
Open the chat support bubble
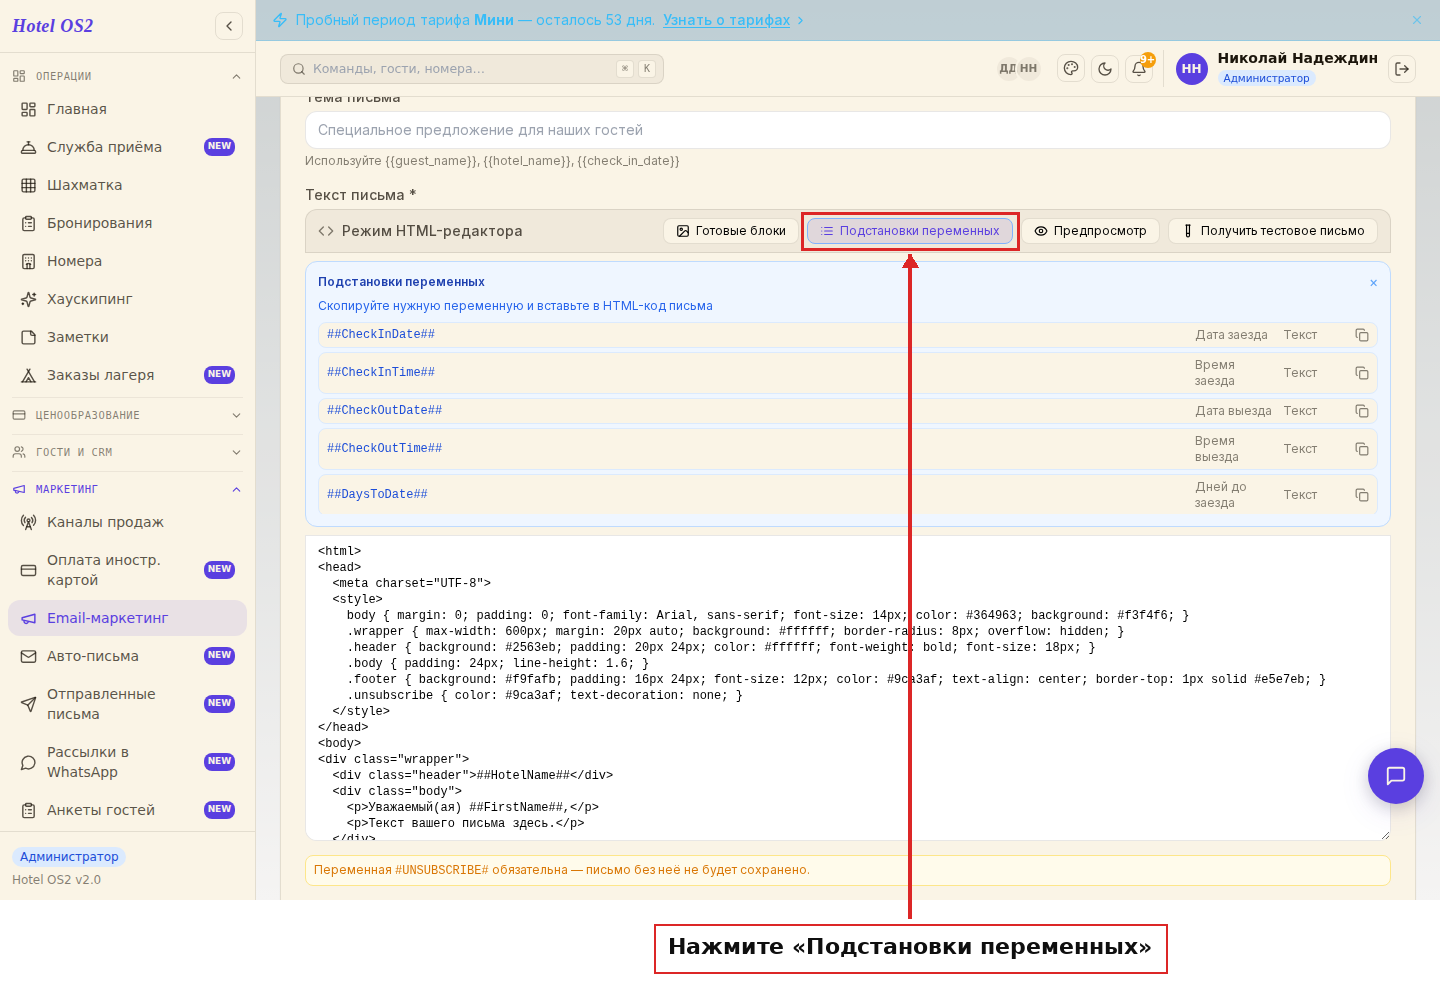(x=1396, y=776)
